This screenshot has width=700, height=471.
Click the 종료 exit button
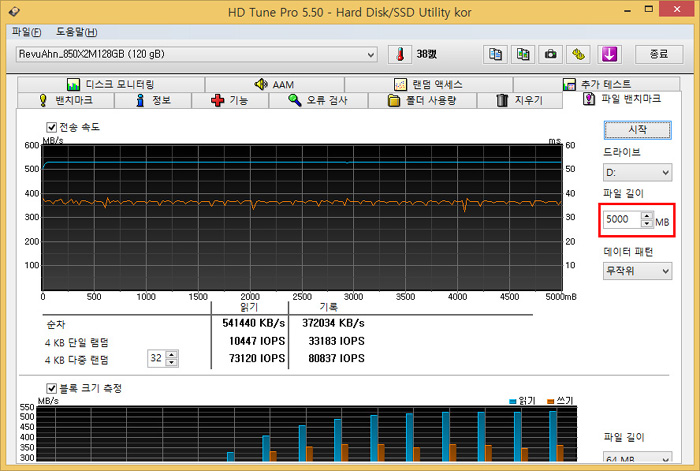(x=658, y=54)
